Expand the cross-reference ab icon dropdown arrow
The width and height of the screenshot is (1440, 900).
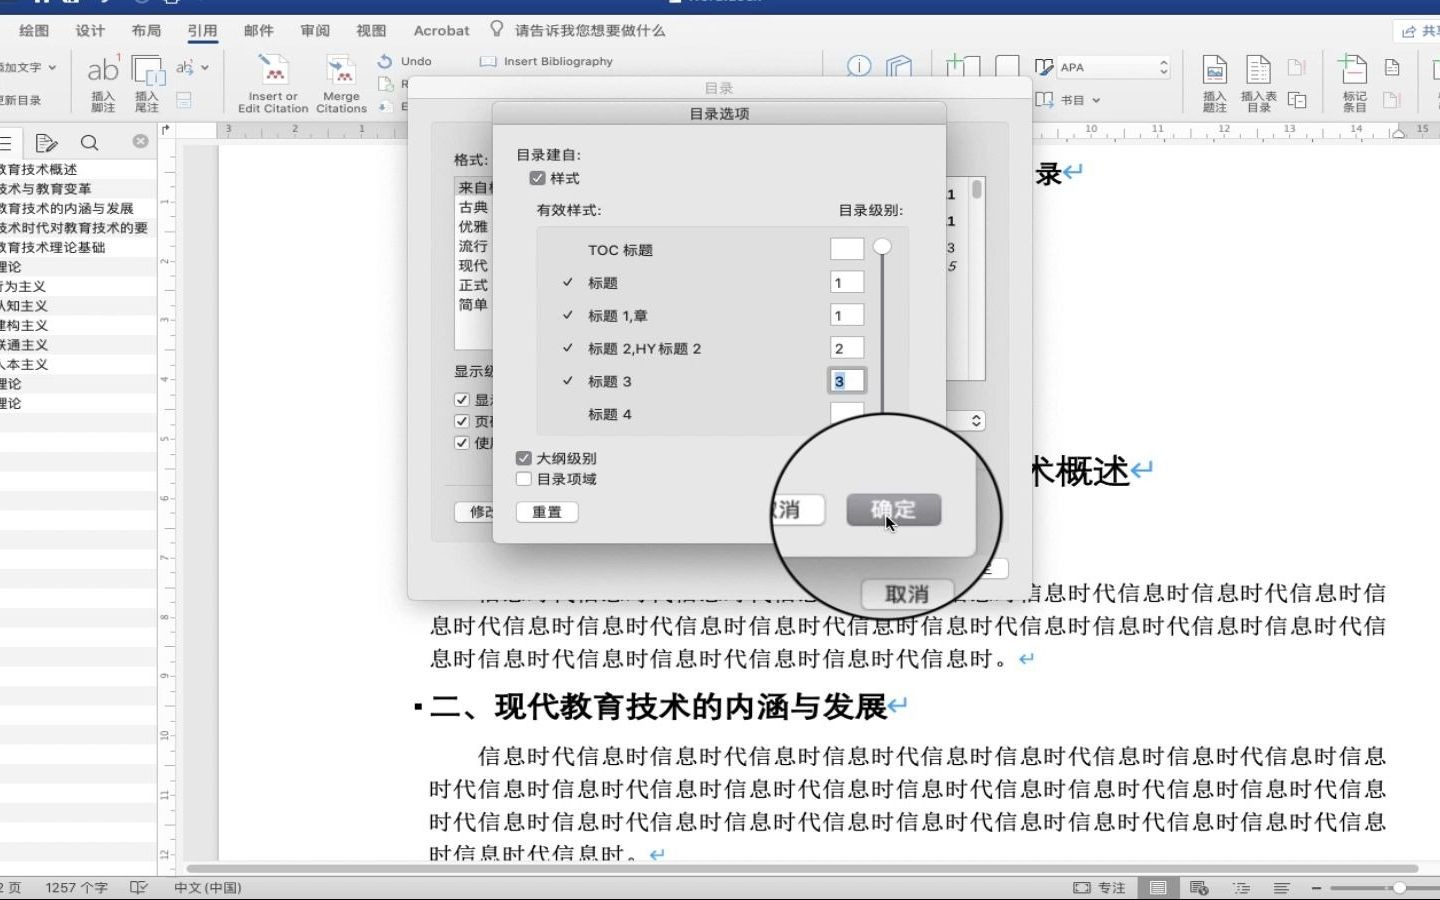coord(206,67)
